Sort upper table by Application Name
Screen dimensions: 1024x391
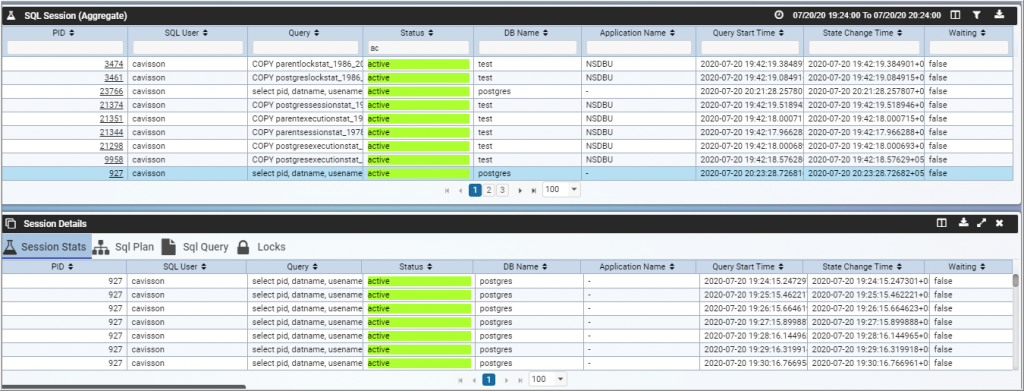pos(672,32)
